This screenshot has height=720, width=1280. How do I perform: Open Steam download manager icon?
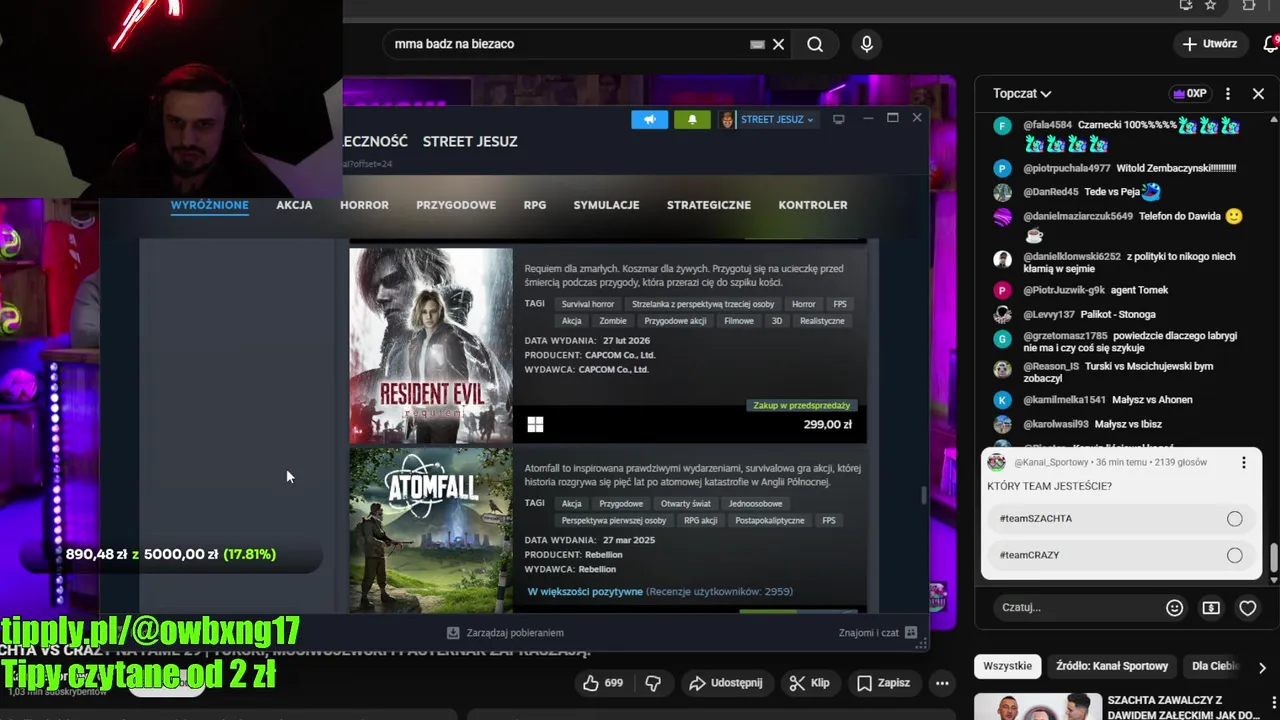(x=453, y=632)
